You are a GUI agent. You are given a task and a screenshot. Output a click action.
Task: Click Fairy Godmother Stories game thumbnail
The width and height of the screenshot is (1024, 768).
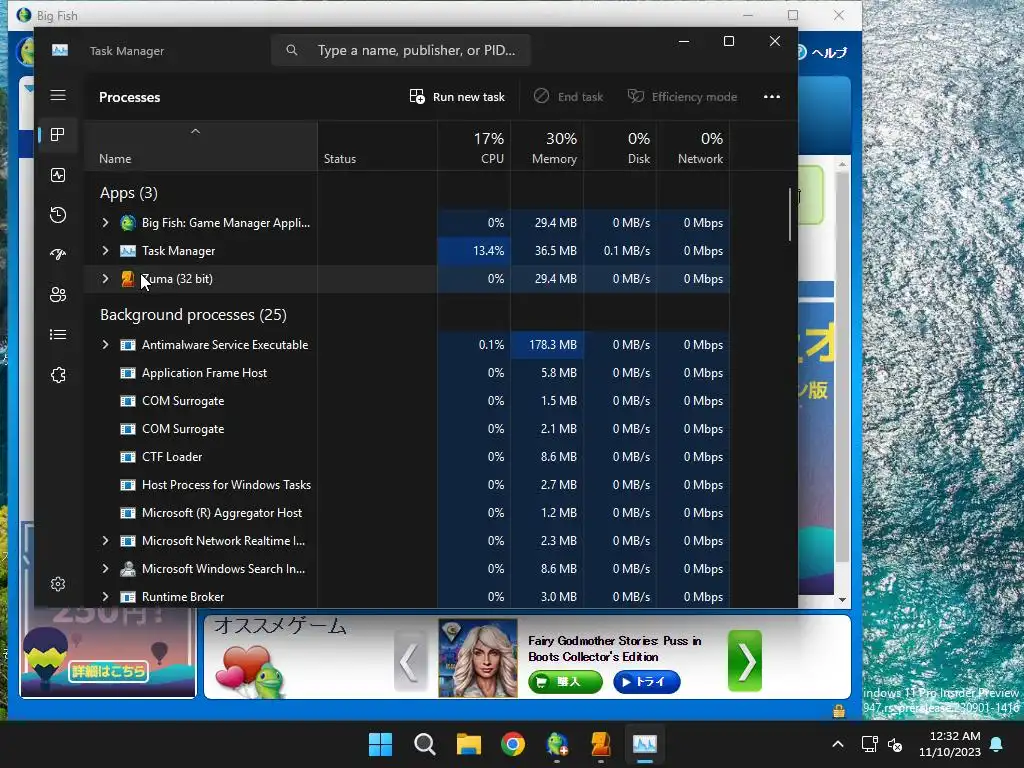pos(477,658)
